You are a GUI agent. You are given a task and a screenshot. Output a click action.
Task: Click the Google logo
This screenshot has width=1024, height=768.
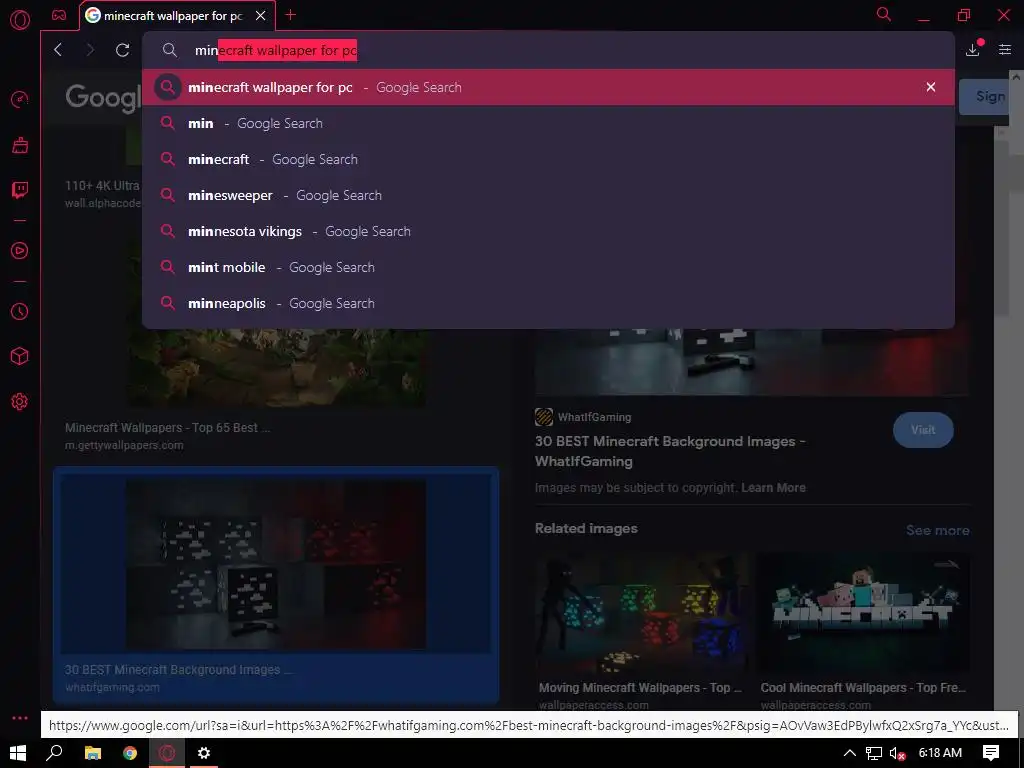pos(103,97)
